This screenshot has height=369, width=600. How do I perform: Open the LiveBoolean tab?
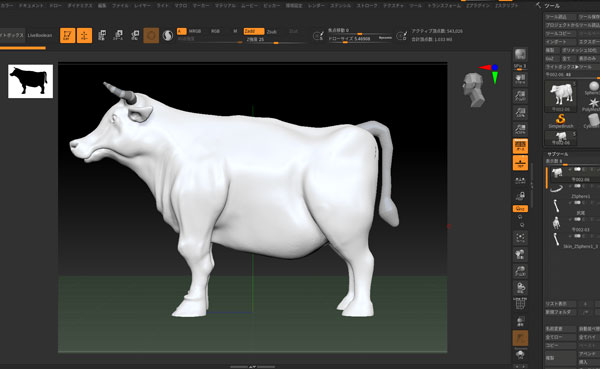pos(40,35)
